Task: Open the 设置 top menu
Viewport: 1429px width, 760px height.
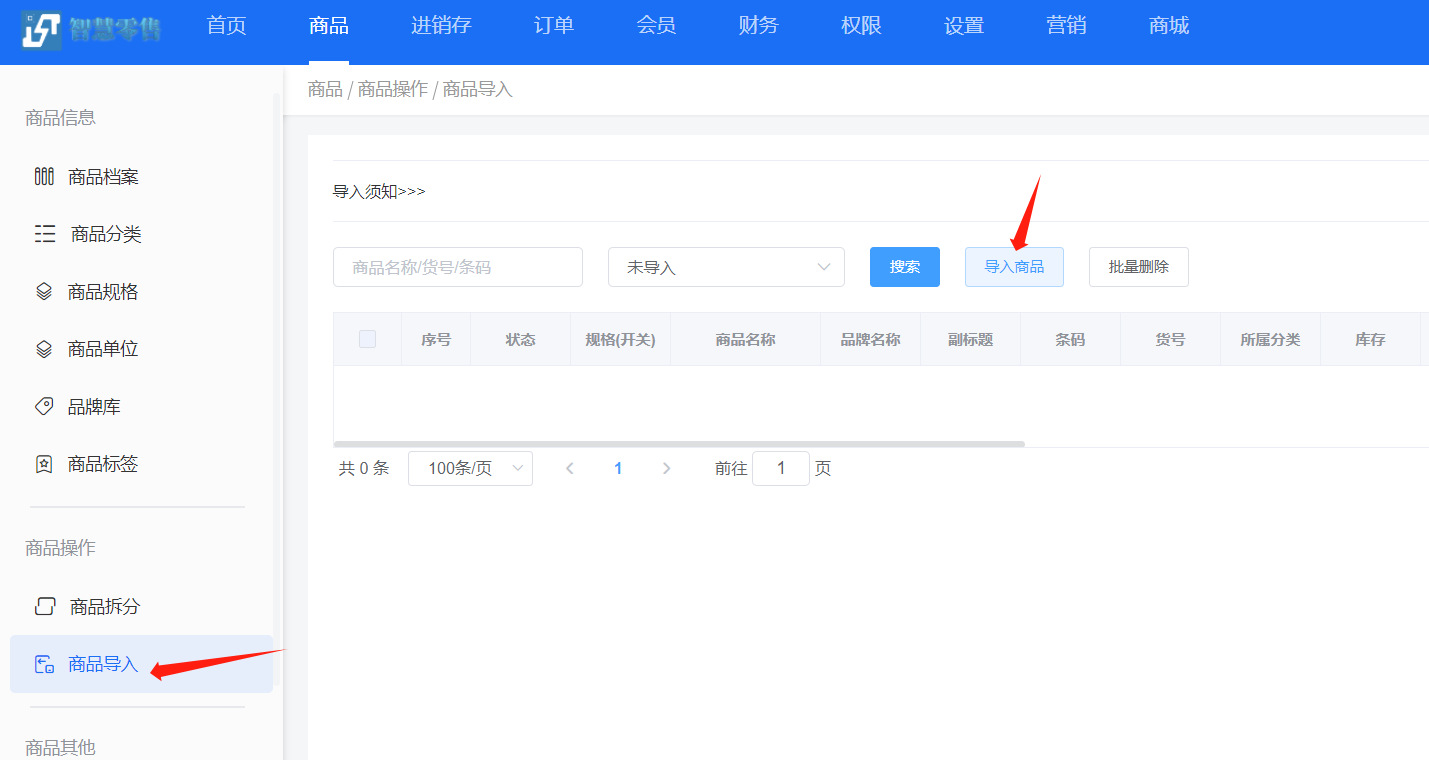Action: click(x=964, y=26)
